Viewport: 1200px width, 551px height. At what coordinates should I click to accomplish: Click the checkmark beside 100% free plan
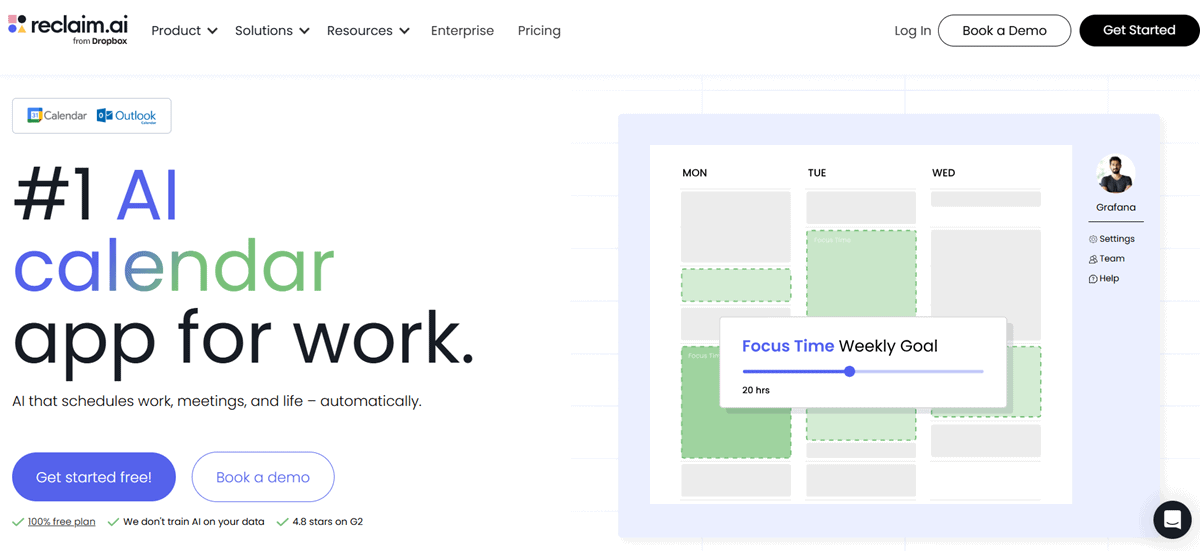tap(18, 522)
